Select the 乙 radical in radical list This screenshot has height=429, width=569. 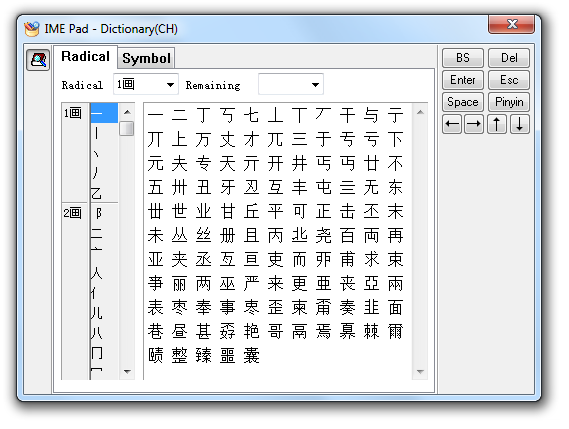click(x=97, y=193)
